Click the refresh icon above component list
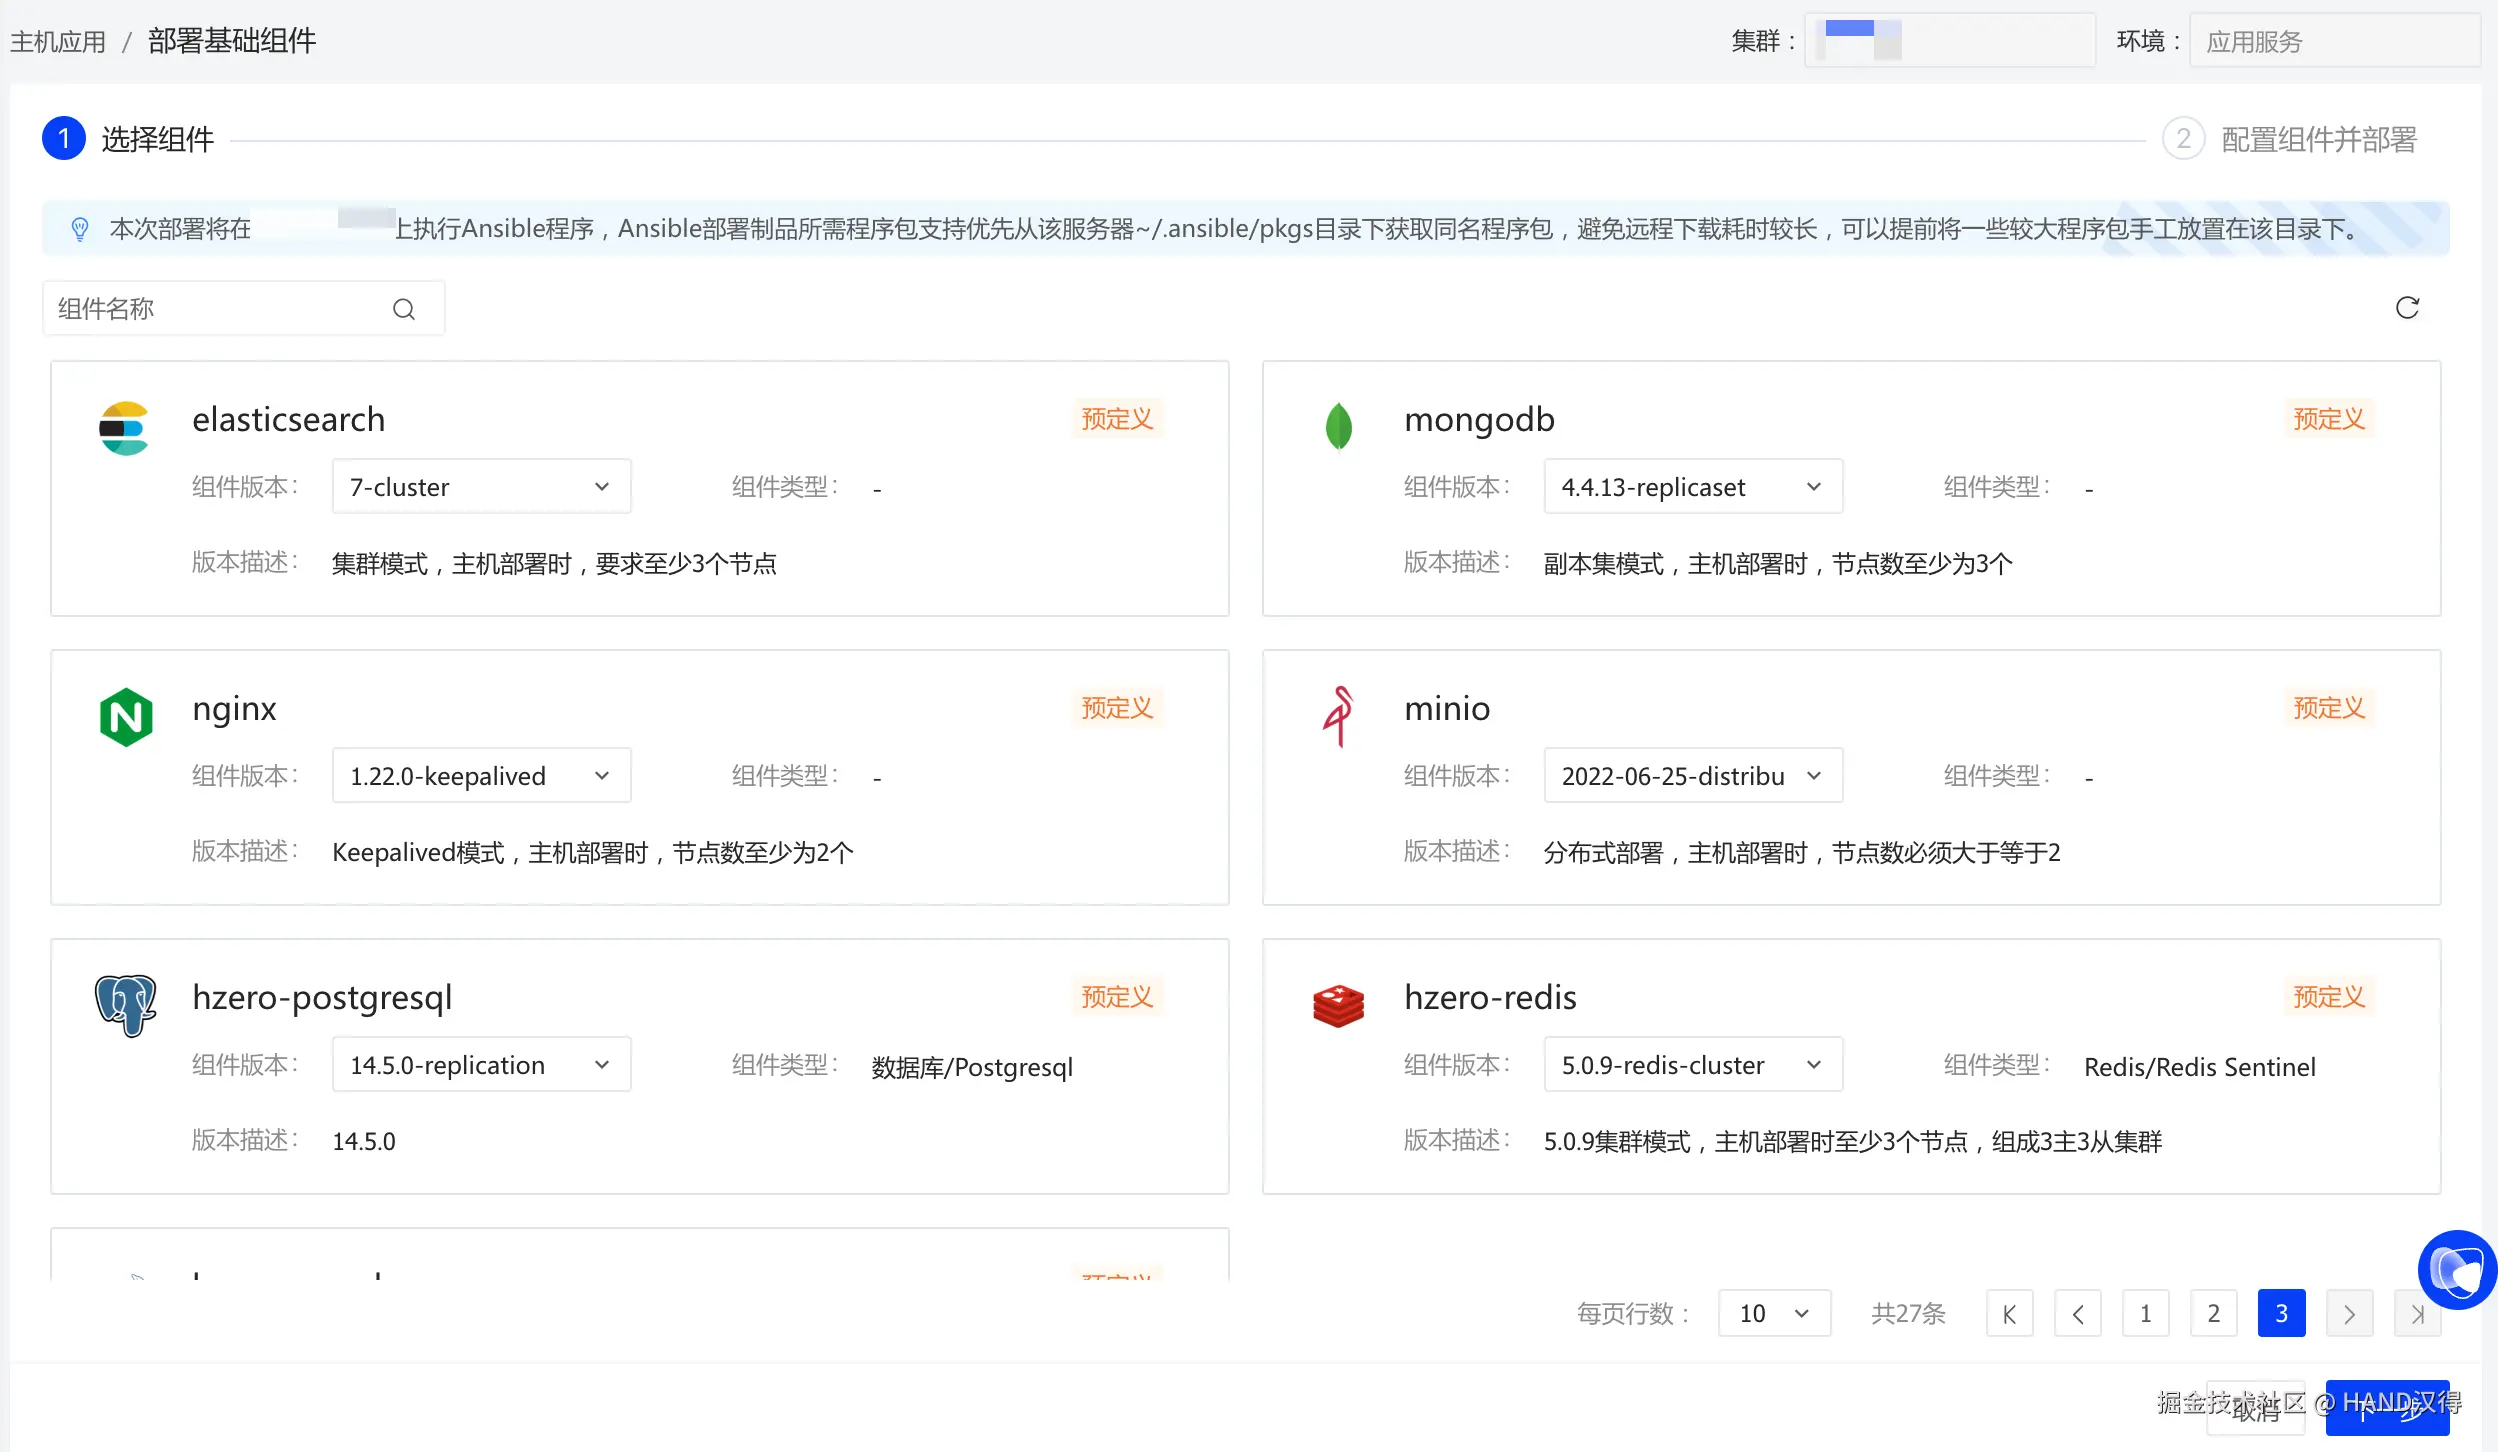Viewport: 2498px width, 1452px height. pos(2407,308)
